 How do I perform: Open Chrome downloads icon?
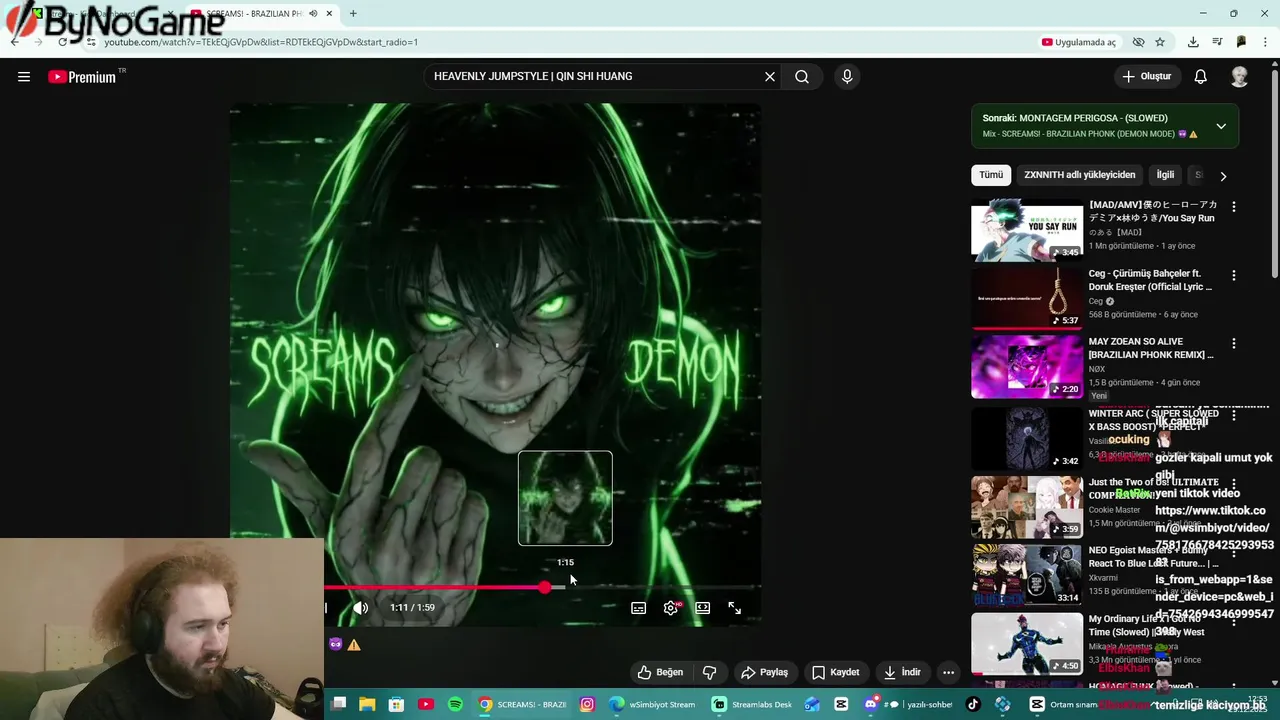[1193, 42]
